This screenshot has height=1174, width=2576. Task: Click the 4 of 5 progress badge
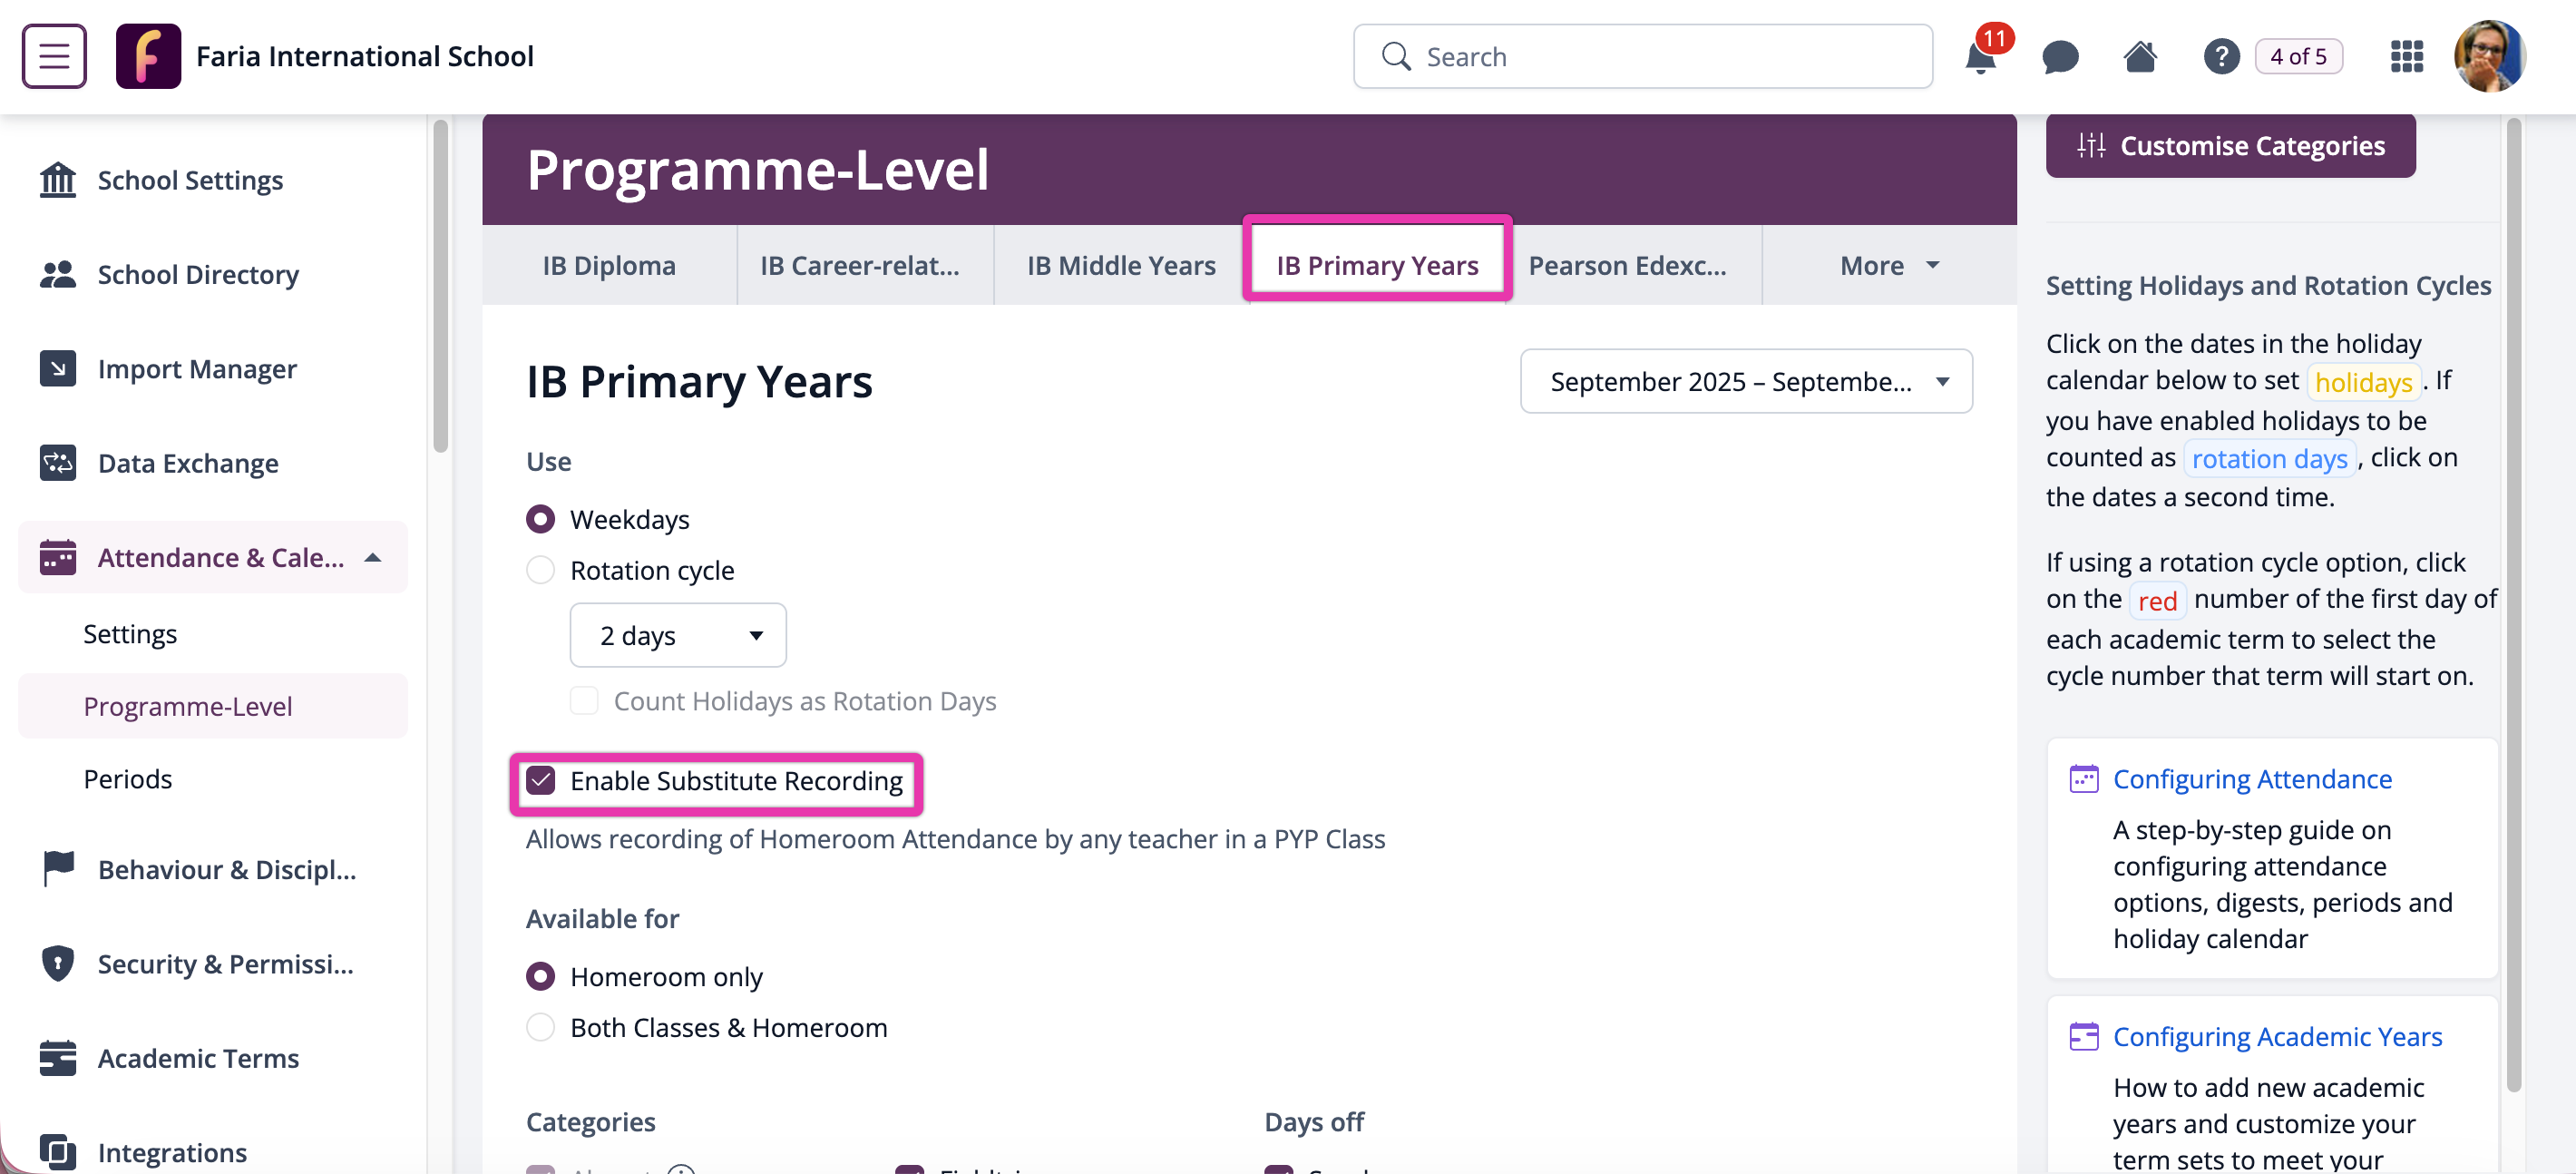click(2298, 56)
